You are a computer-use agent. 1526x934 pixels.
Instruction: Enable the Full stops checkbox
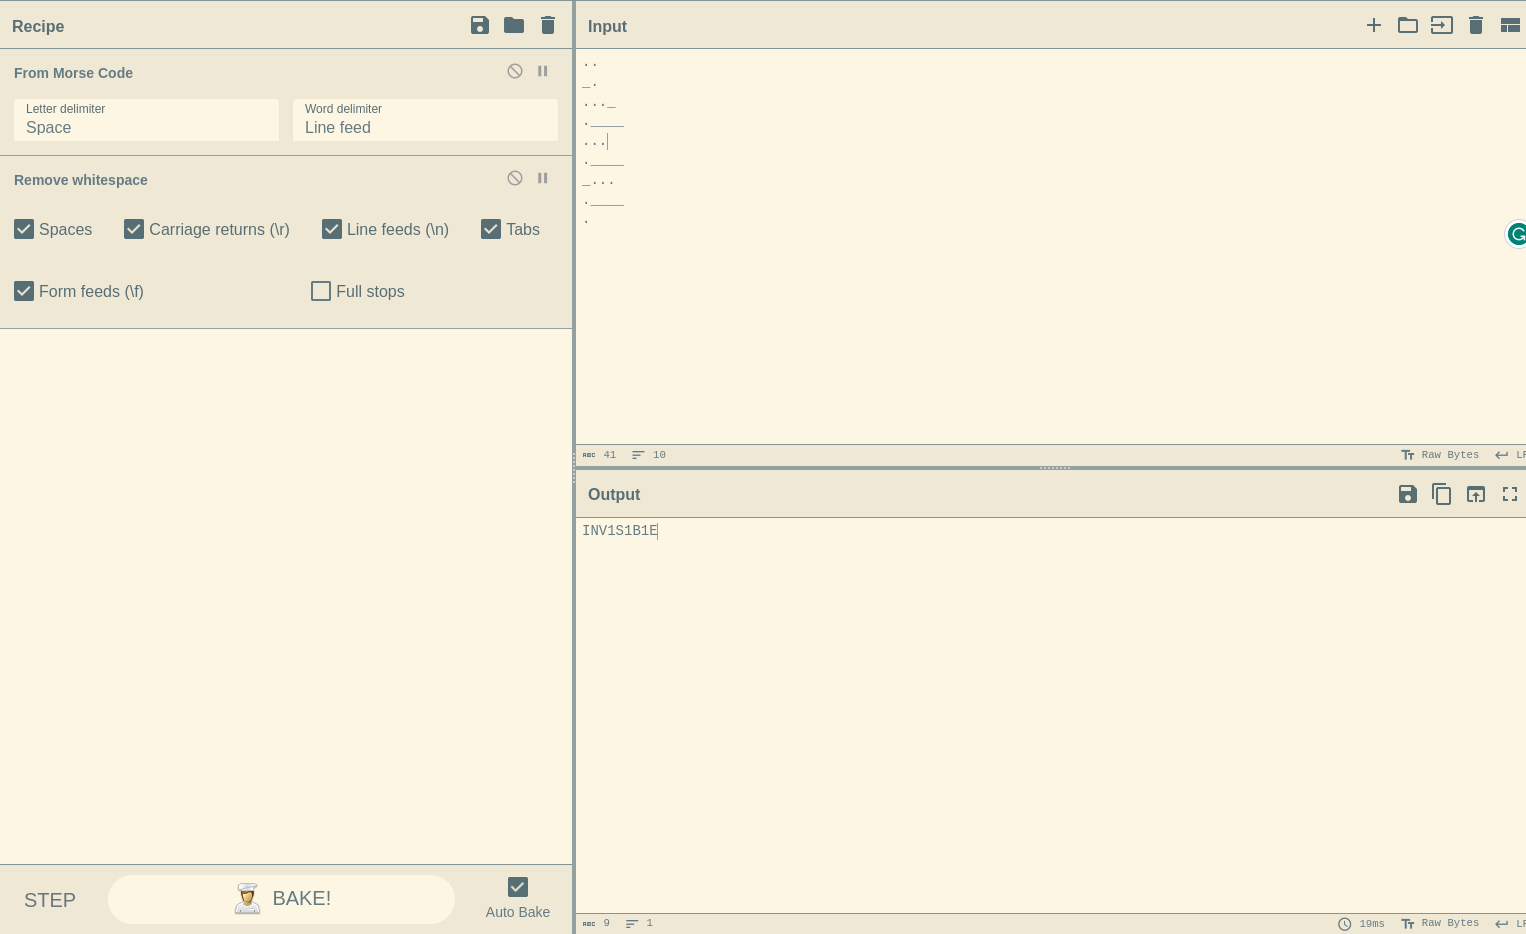pyautogui.click(x=321, y=291)
